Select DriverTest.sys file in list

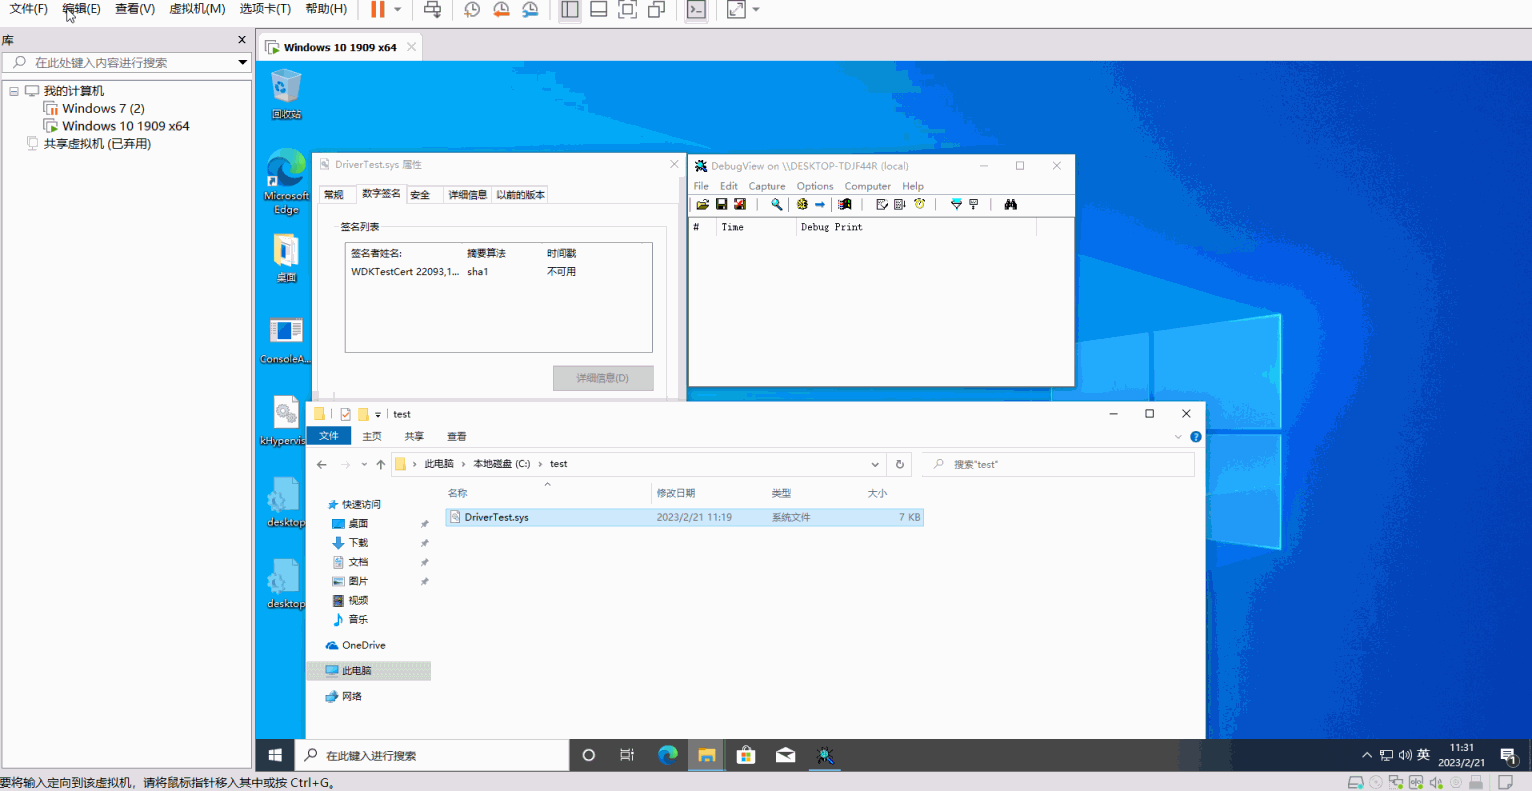685,517
